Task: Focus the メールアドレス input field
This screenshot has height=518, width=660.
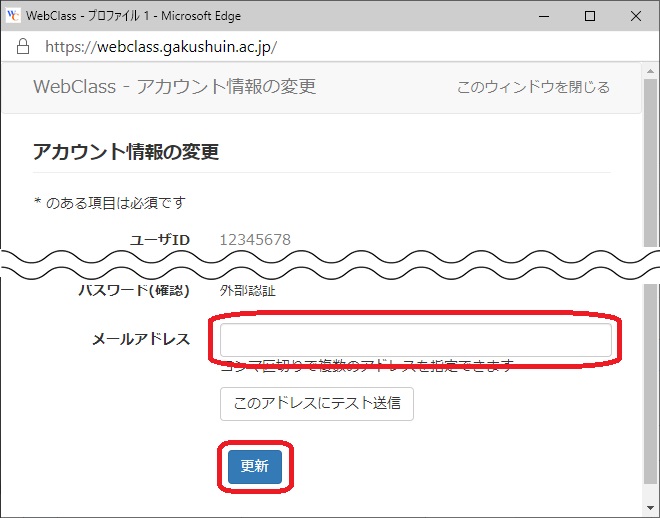Action: (x=415, y=340)
